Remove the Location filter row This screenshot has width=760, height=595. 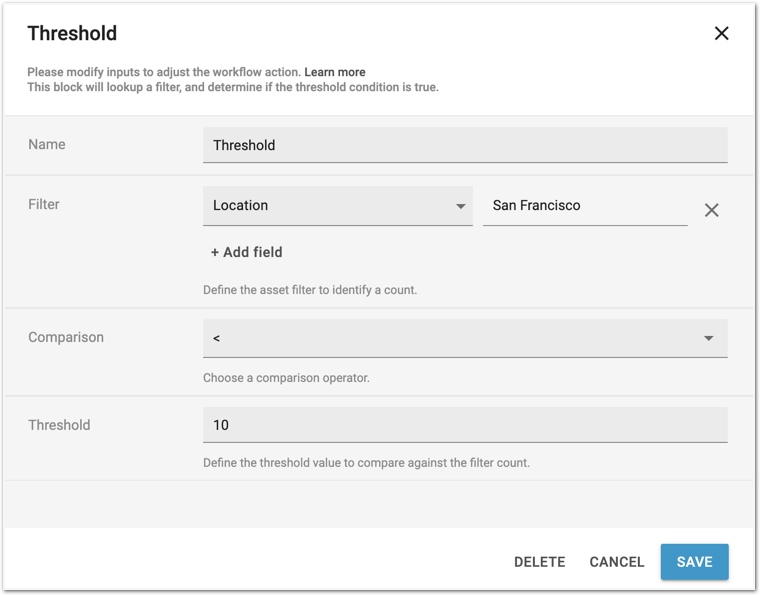click(711, 210)
